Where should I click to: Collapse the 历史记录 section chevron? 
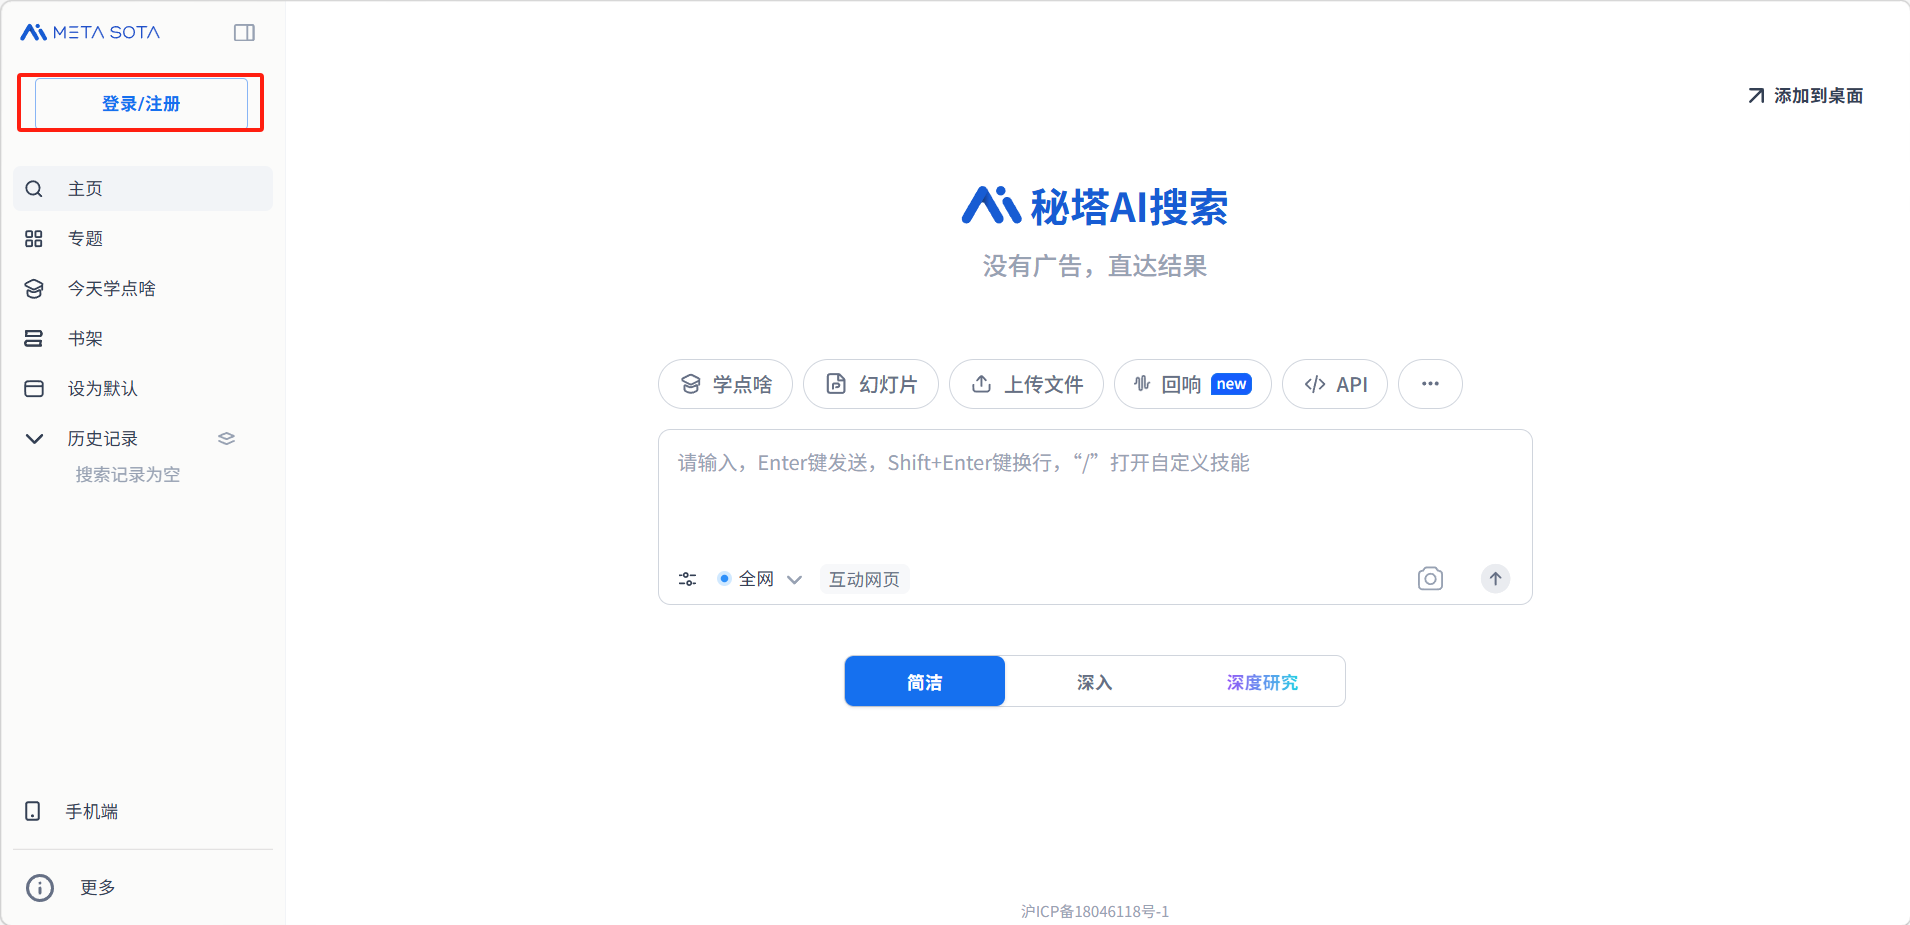pos(34,439)
